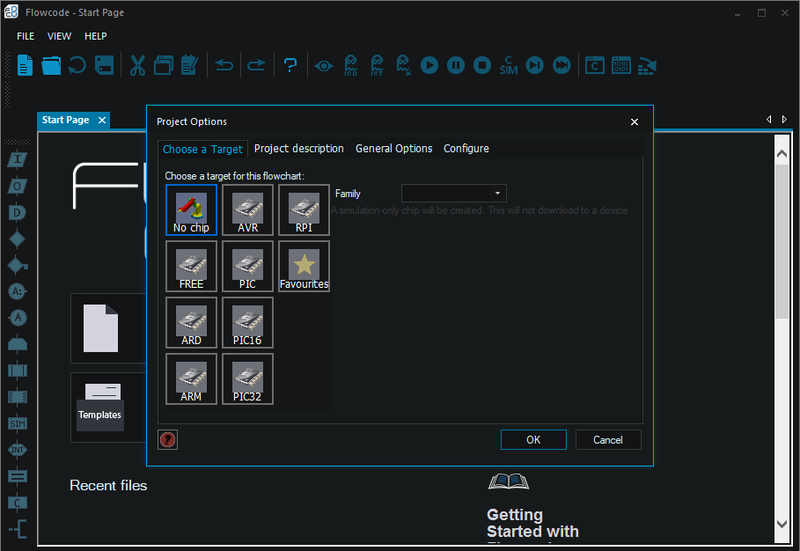Choose the FREE target
Image resolution: width=800 pixels, height=551 pixels.
coord(191,266)
